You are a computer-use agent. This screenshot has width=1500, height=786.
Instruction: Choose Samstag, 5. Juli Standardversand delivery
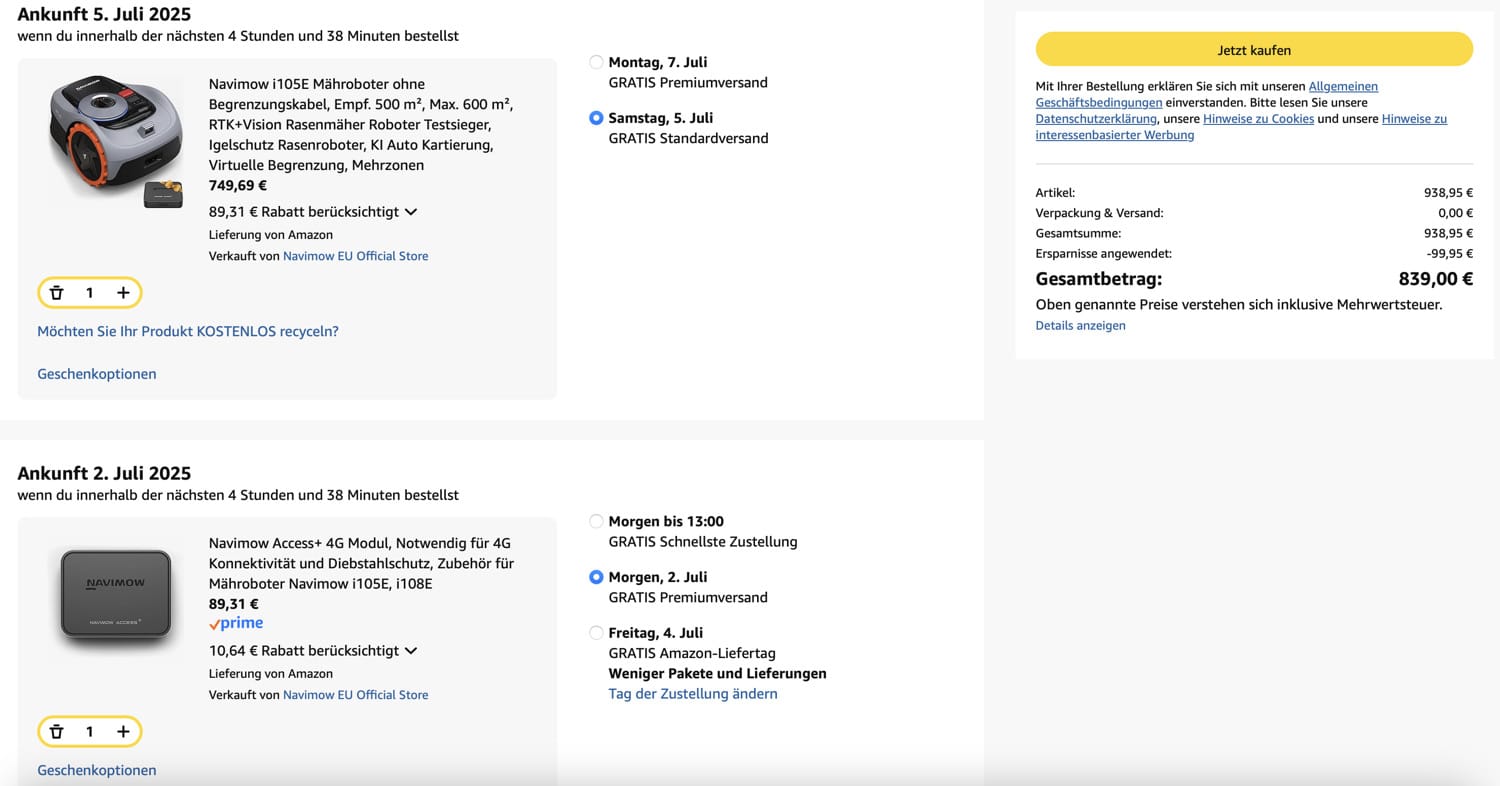[x=597, y=118]
